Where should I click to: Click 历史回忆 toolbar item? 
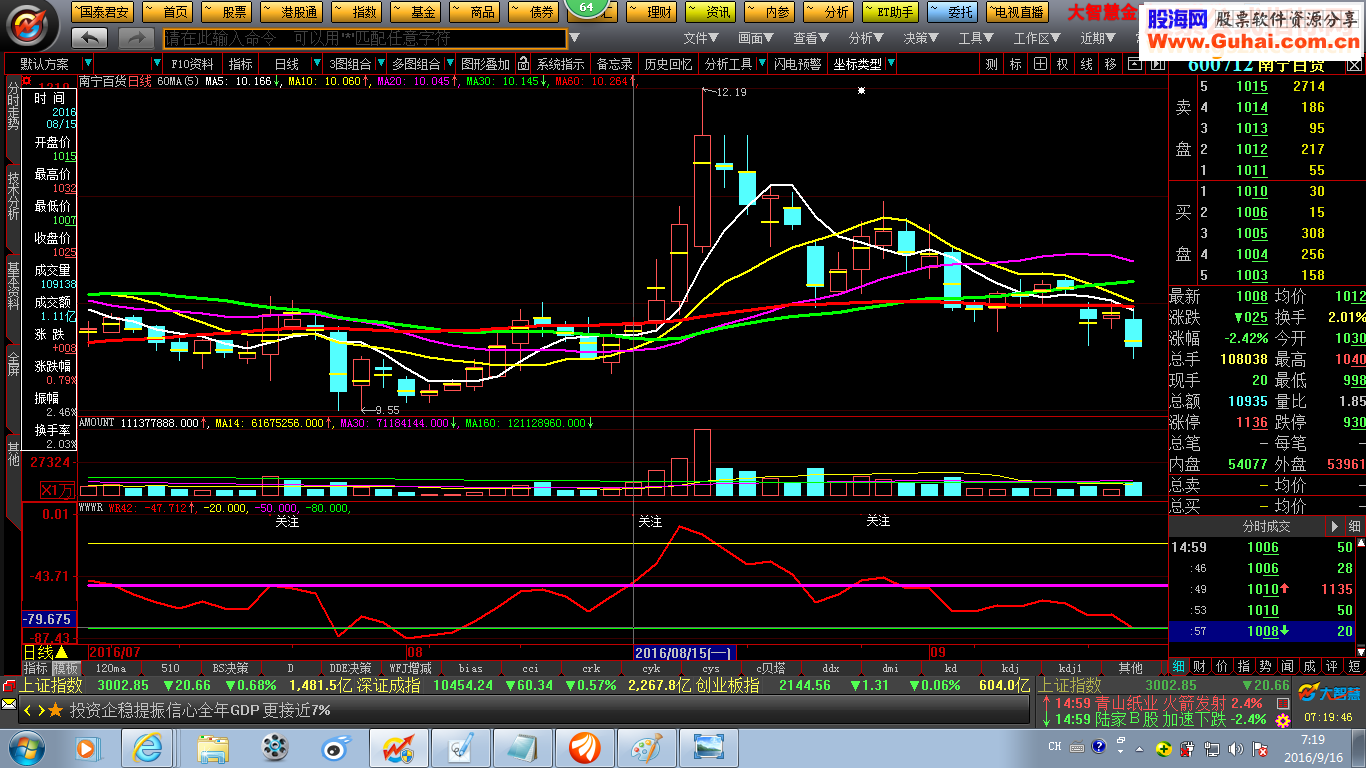coord(668,63)
